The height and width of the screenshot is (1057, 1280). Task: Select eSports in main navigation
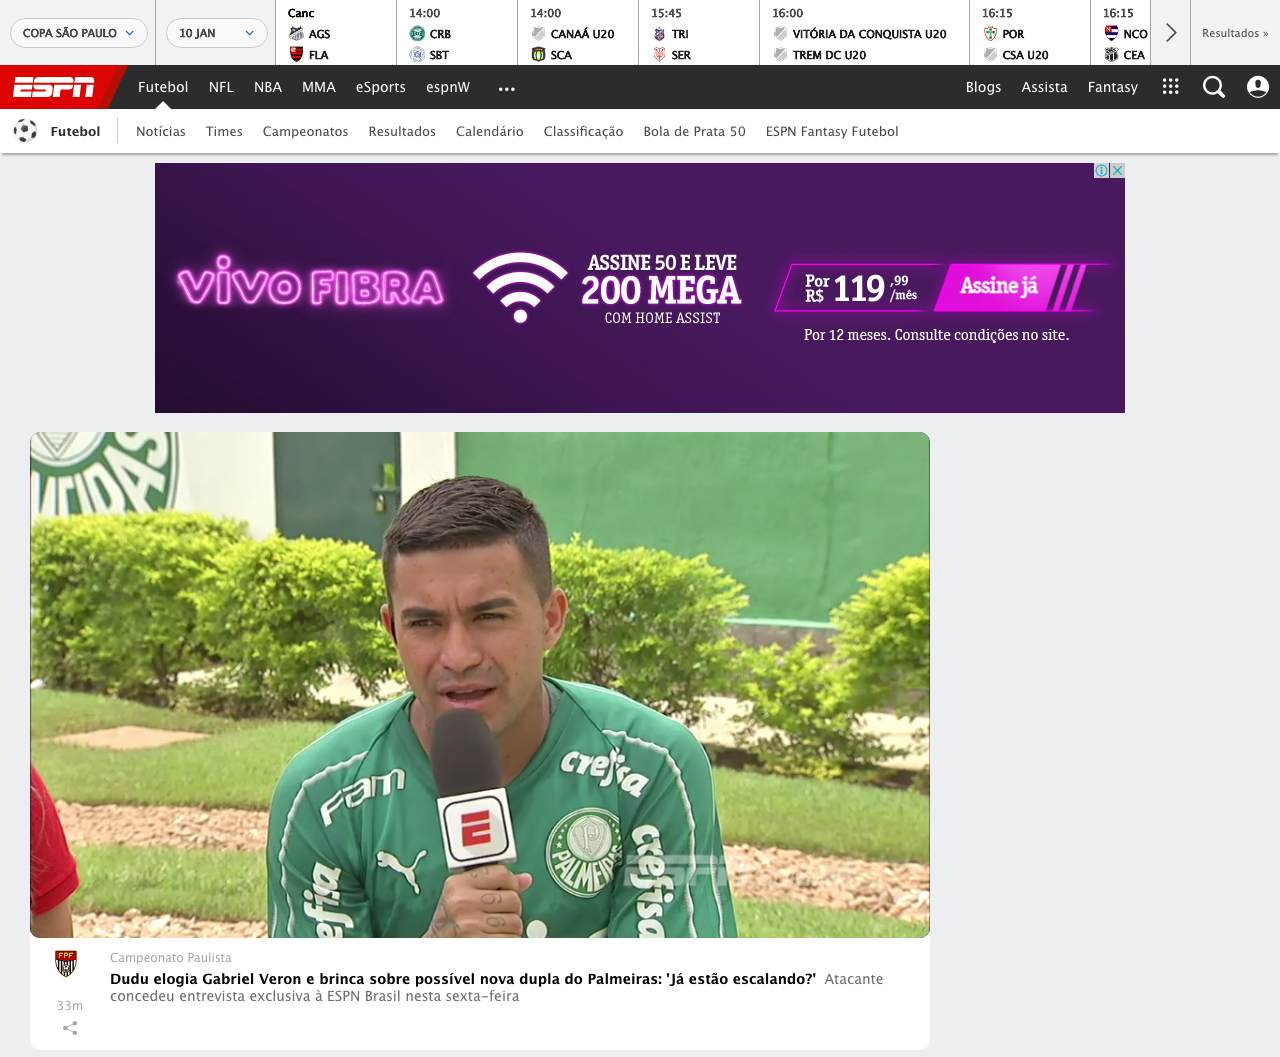tap(381, 87)
